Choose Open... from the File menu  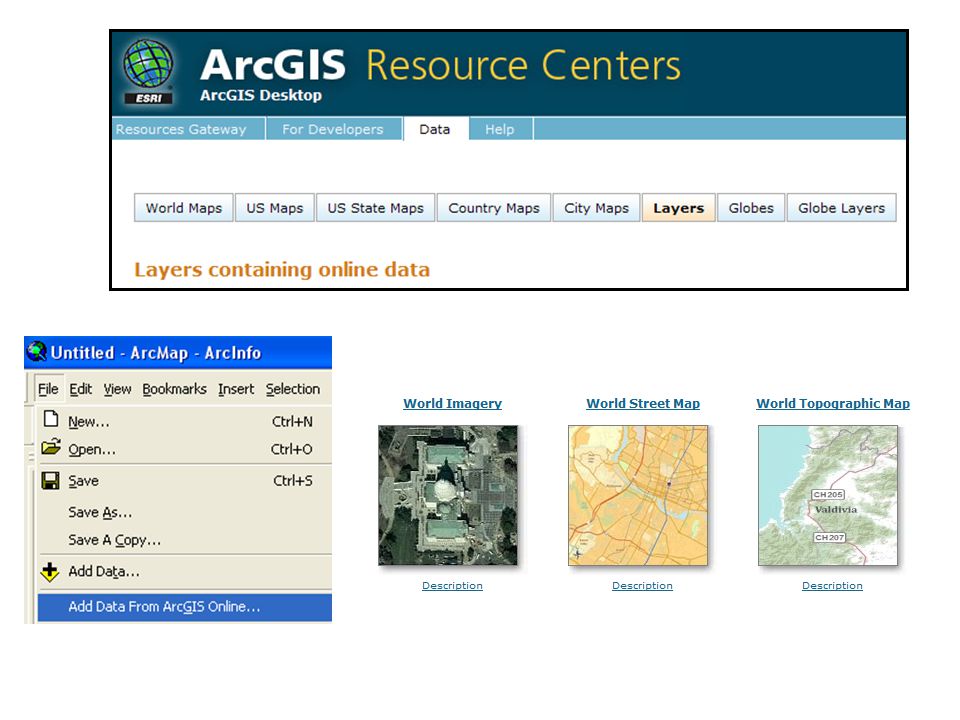point(184,449)
